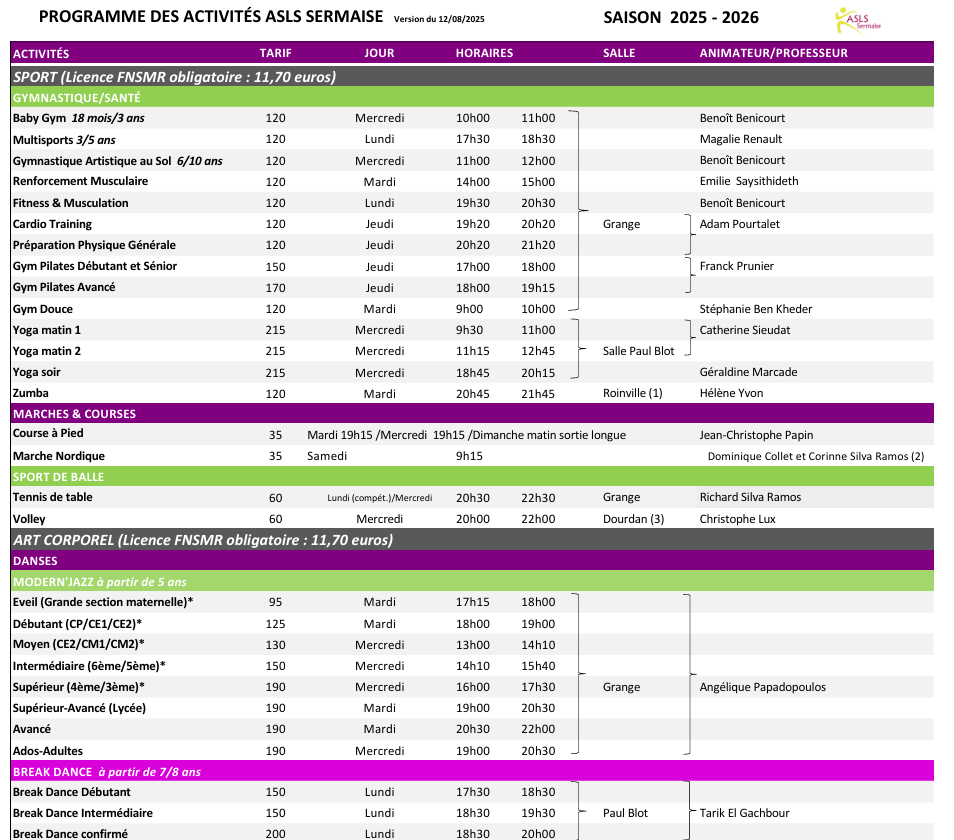The height and width of the screenshot is (840, 954).
Task: Select the 'HORAIRES' column header
Action: pyautogui.click(x=484, y=53)
